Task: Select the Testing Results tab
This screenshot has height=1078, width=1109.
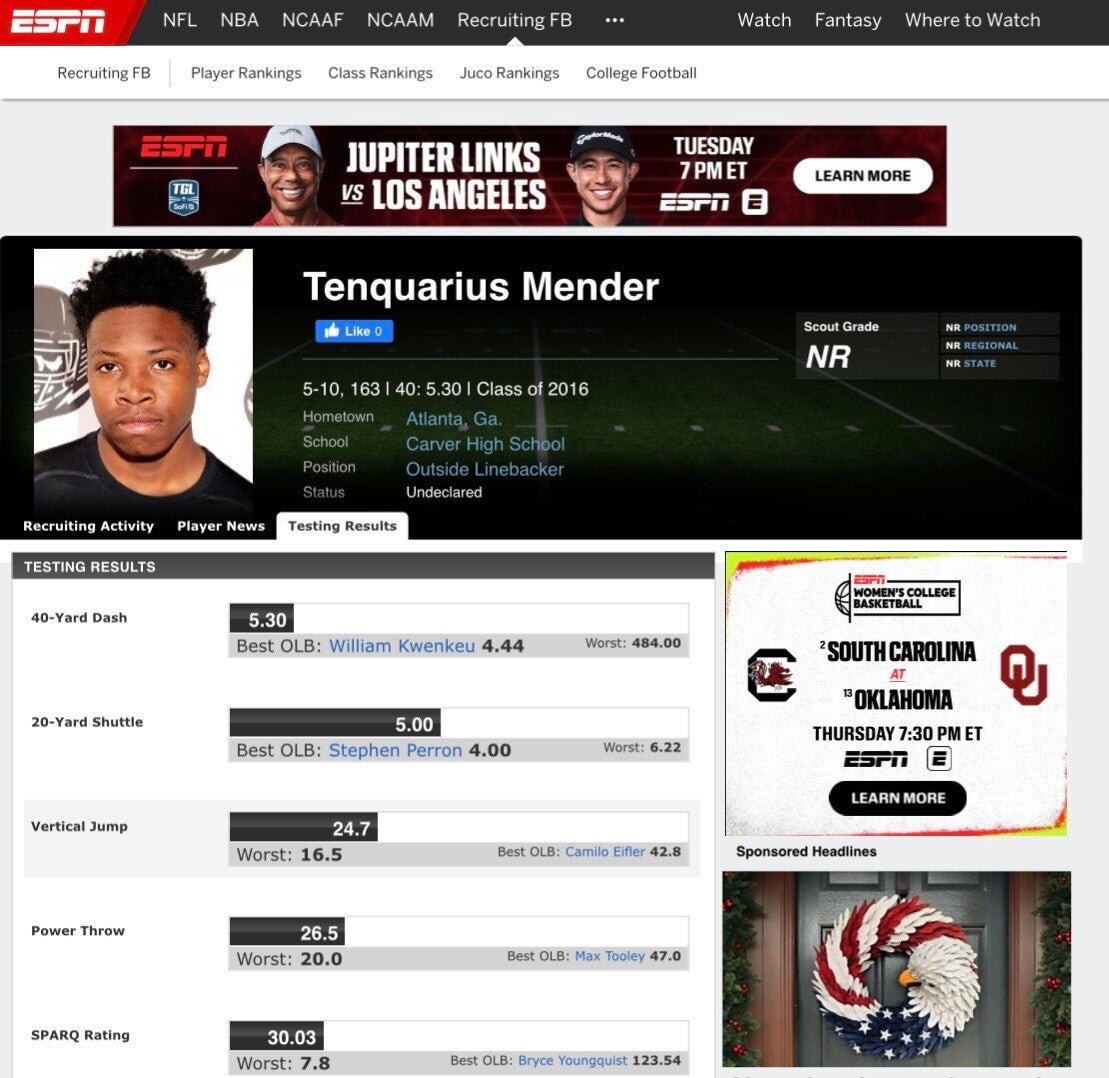Action: click(x=342, y=526)
